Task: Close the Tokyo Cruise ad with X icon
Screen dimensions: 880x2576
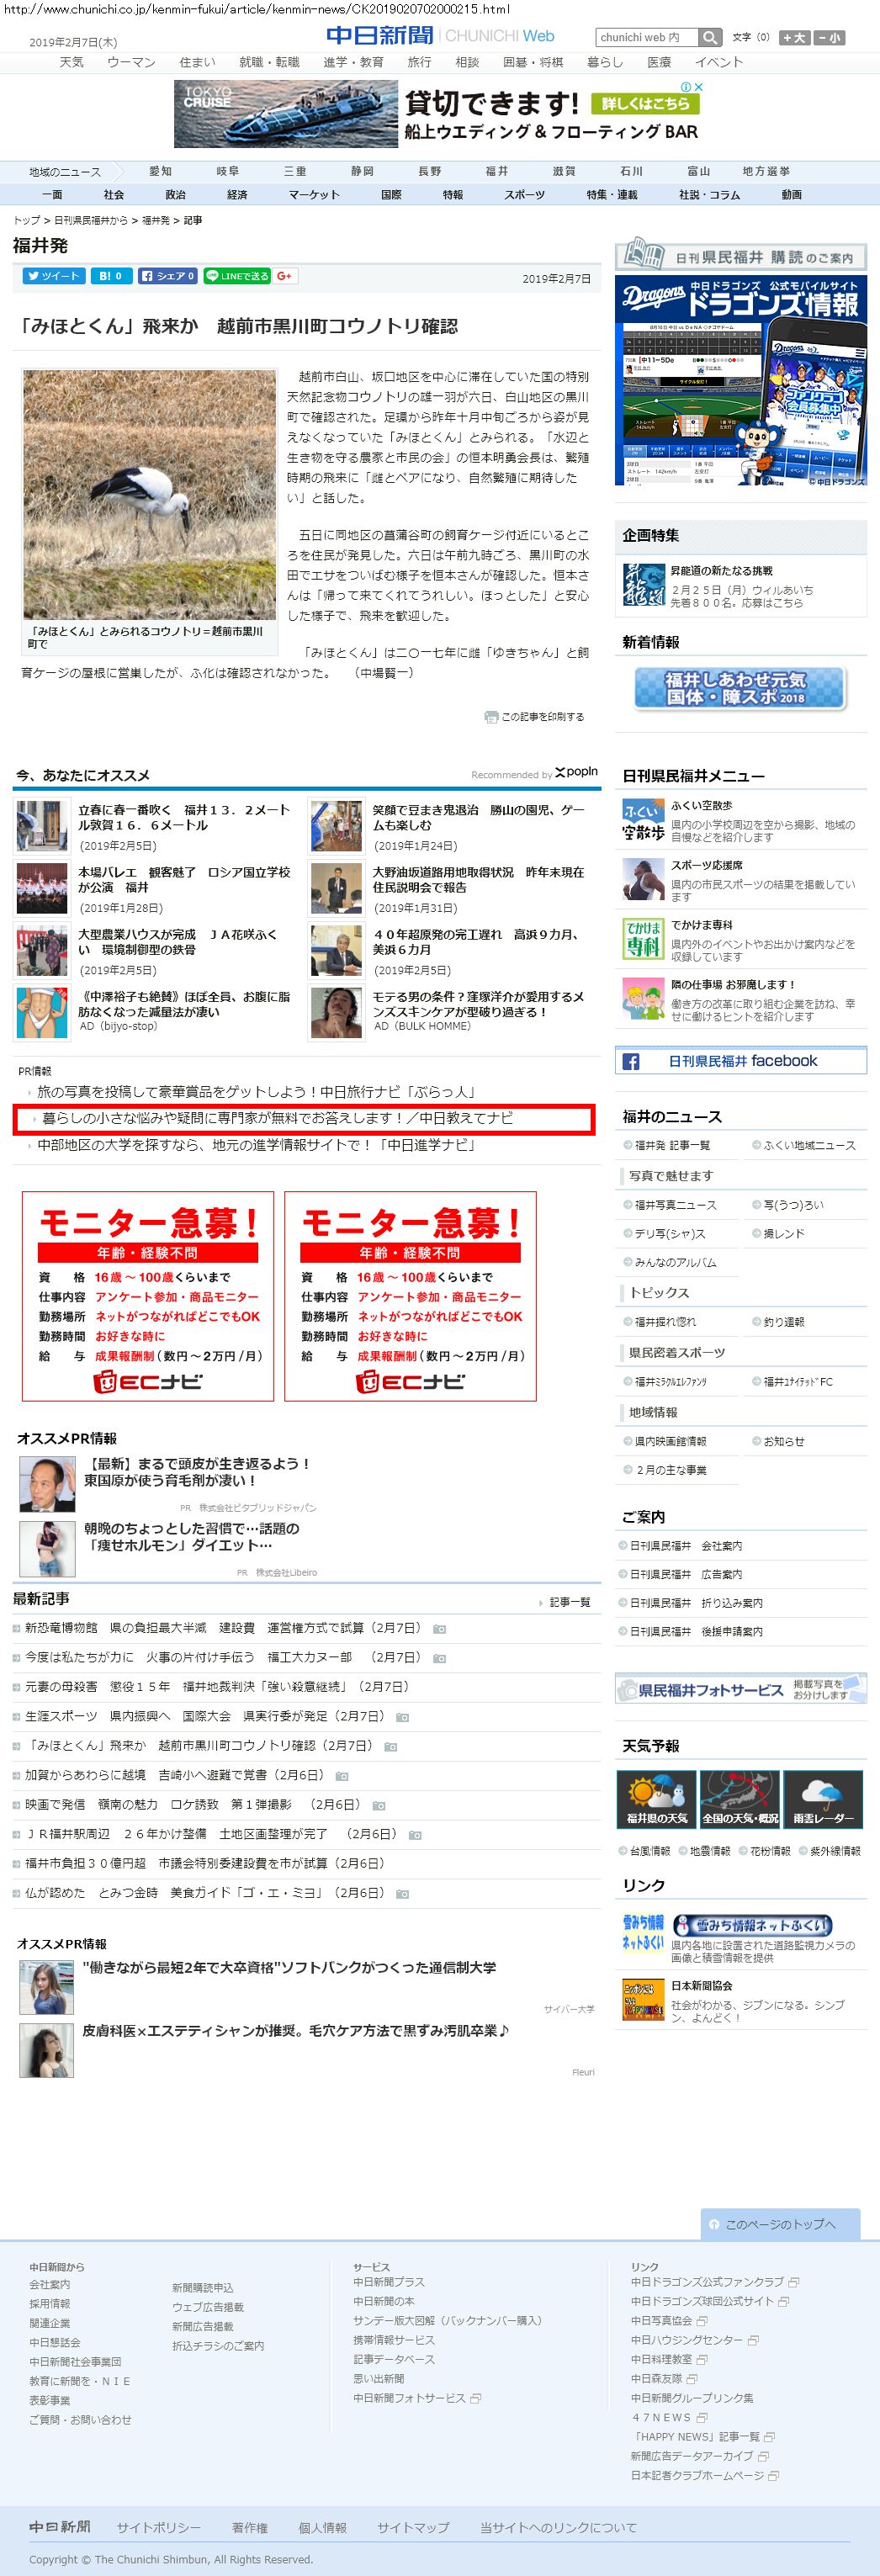Action: tap(699, 87)
